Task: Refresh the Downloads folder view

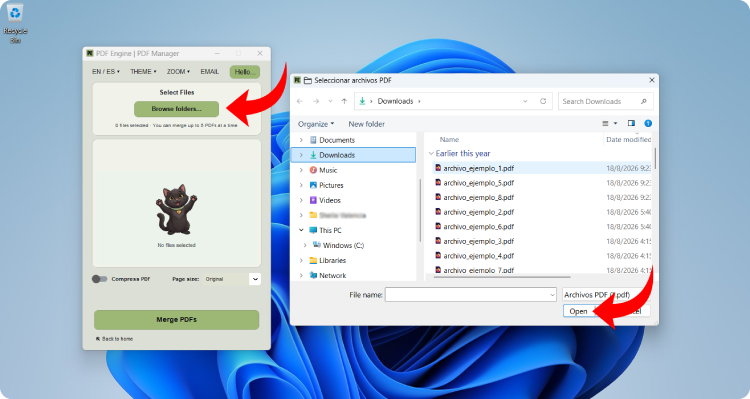Action: click(543, 101)
